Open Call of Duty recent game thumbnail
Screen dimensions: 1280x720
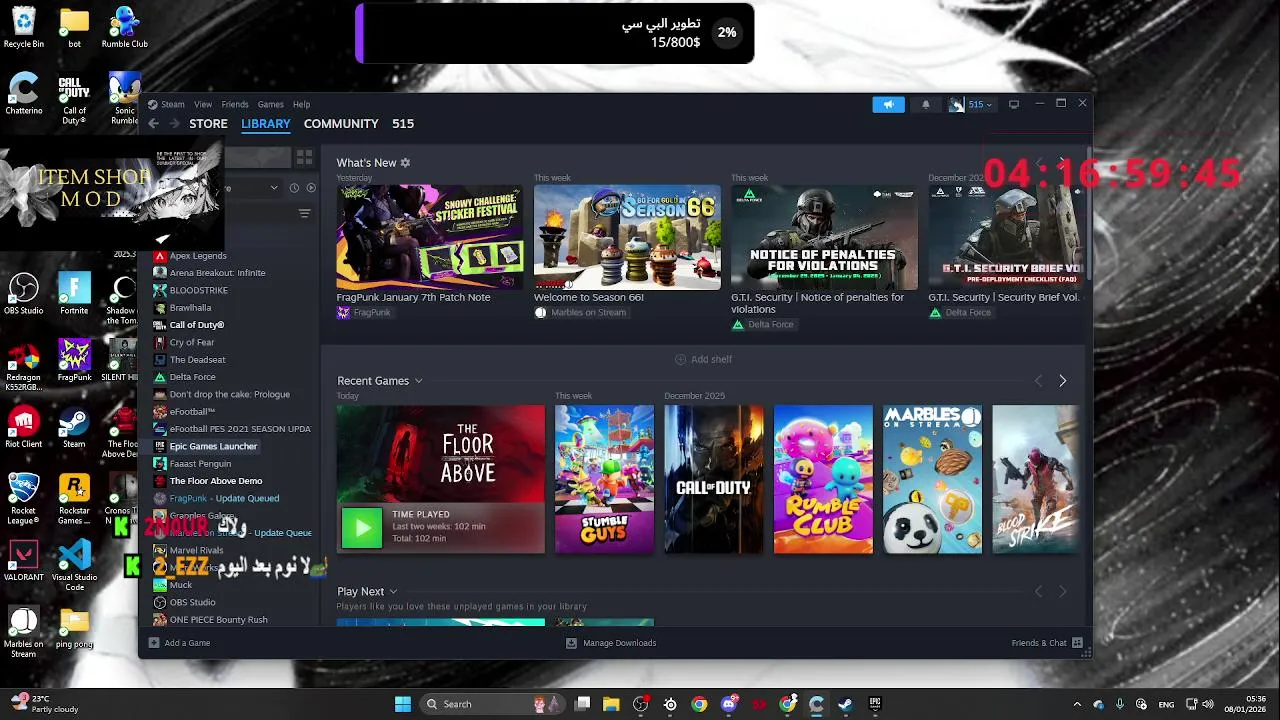(713, 479)
